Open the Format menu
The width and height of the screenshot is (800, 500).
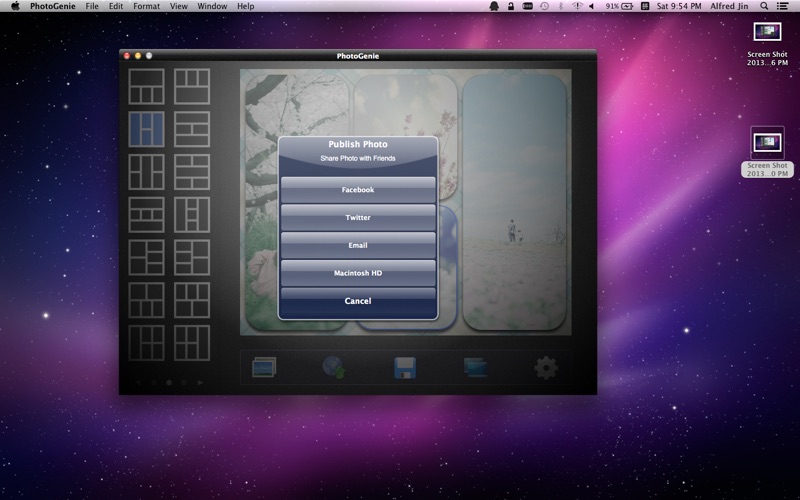146,6
